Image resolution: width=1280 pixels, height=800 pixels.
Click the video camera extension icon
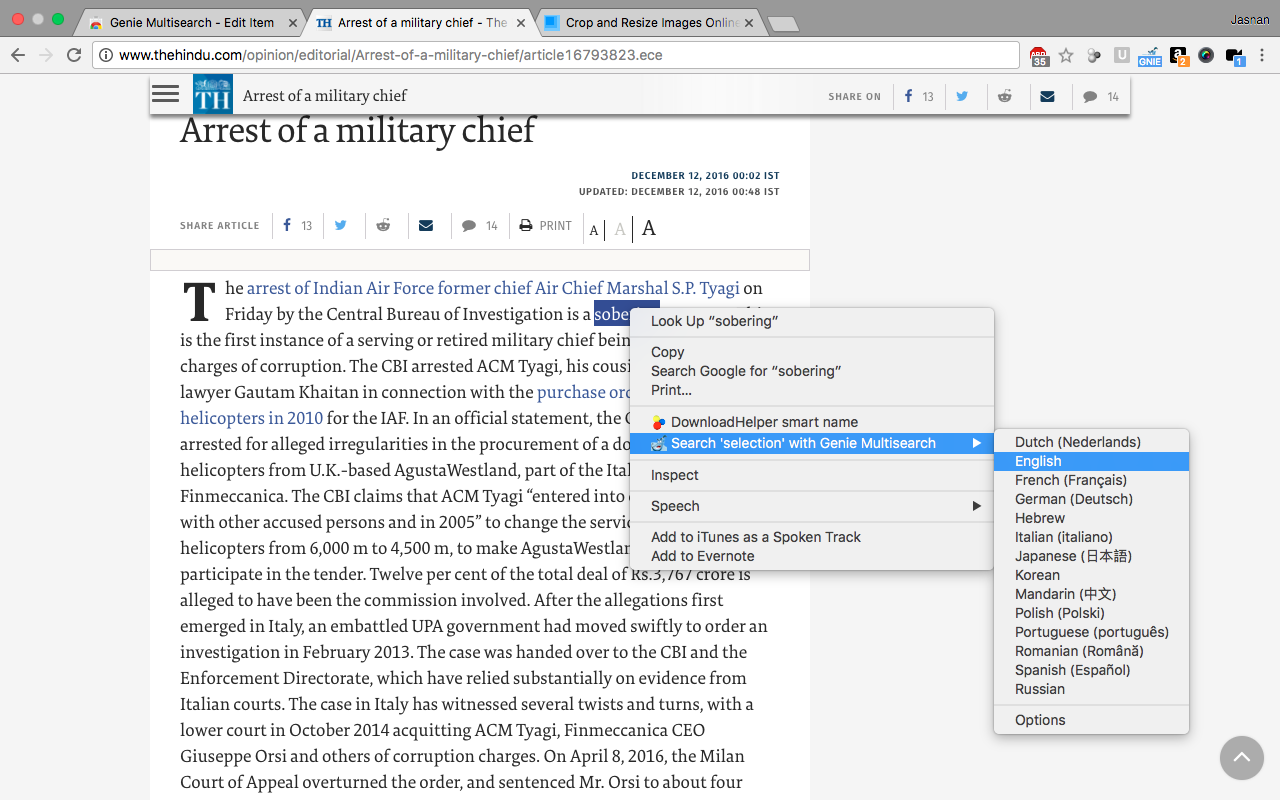[1235, 56]
